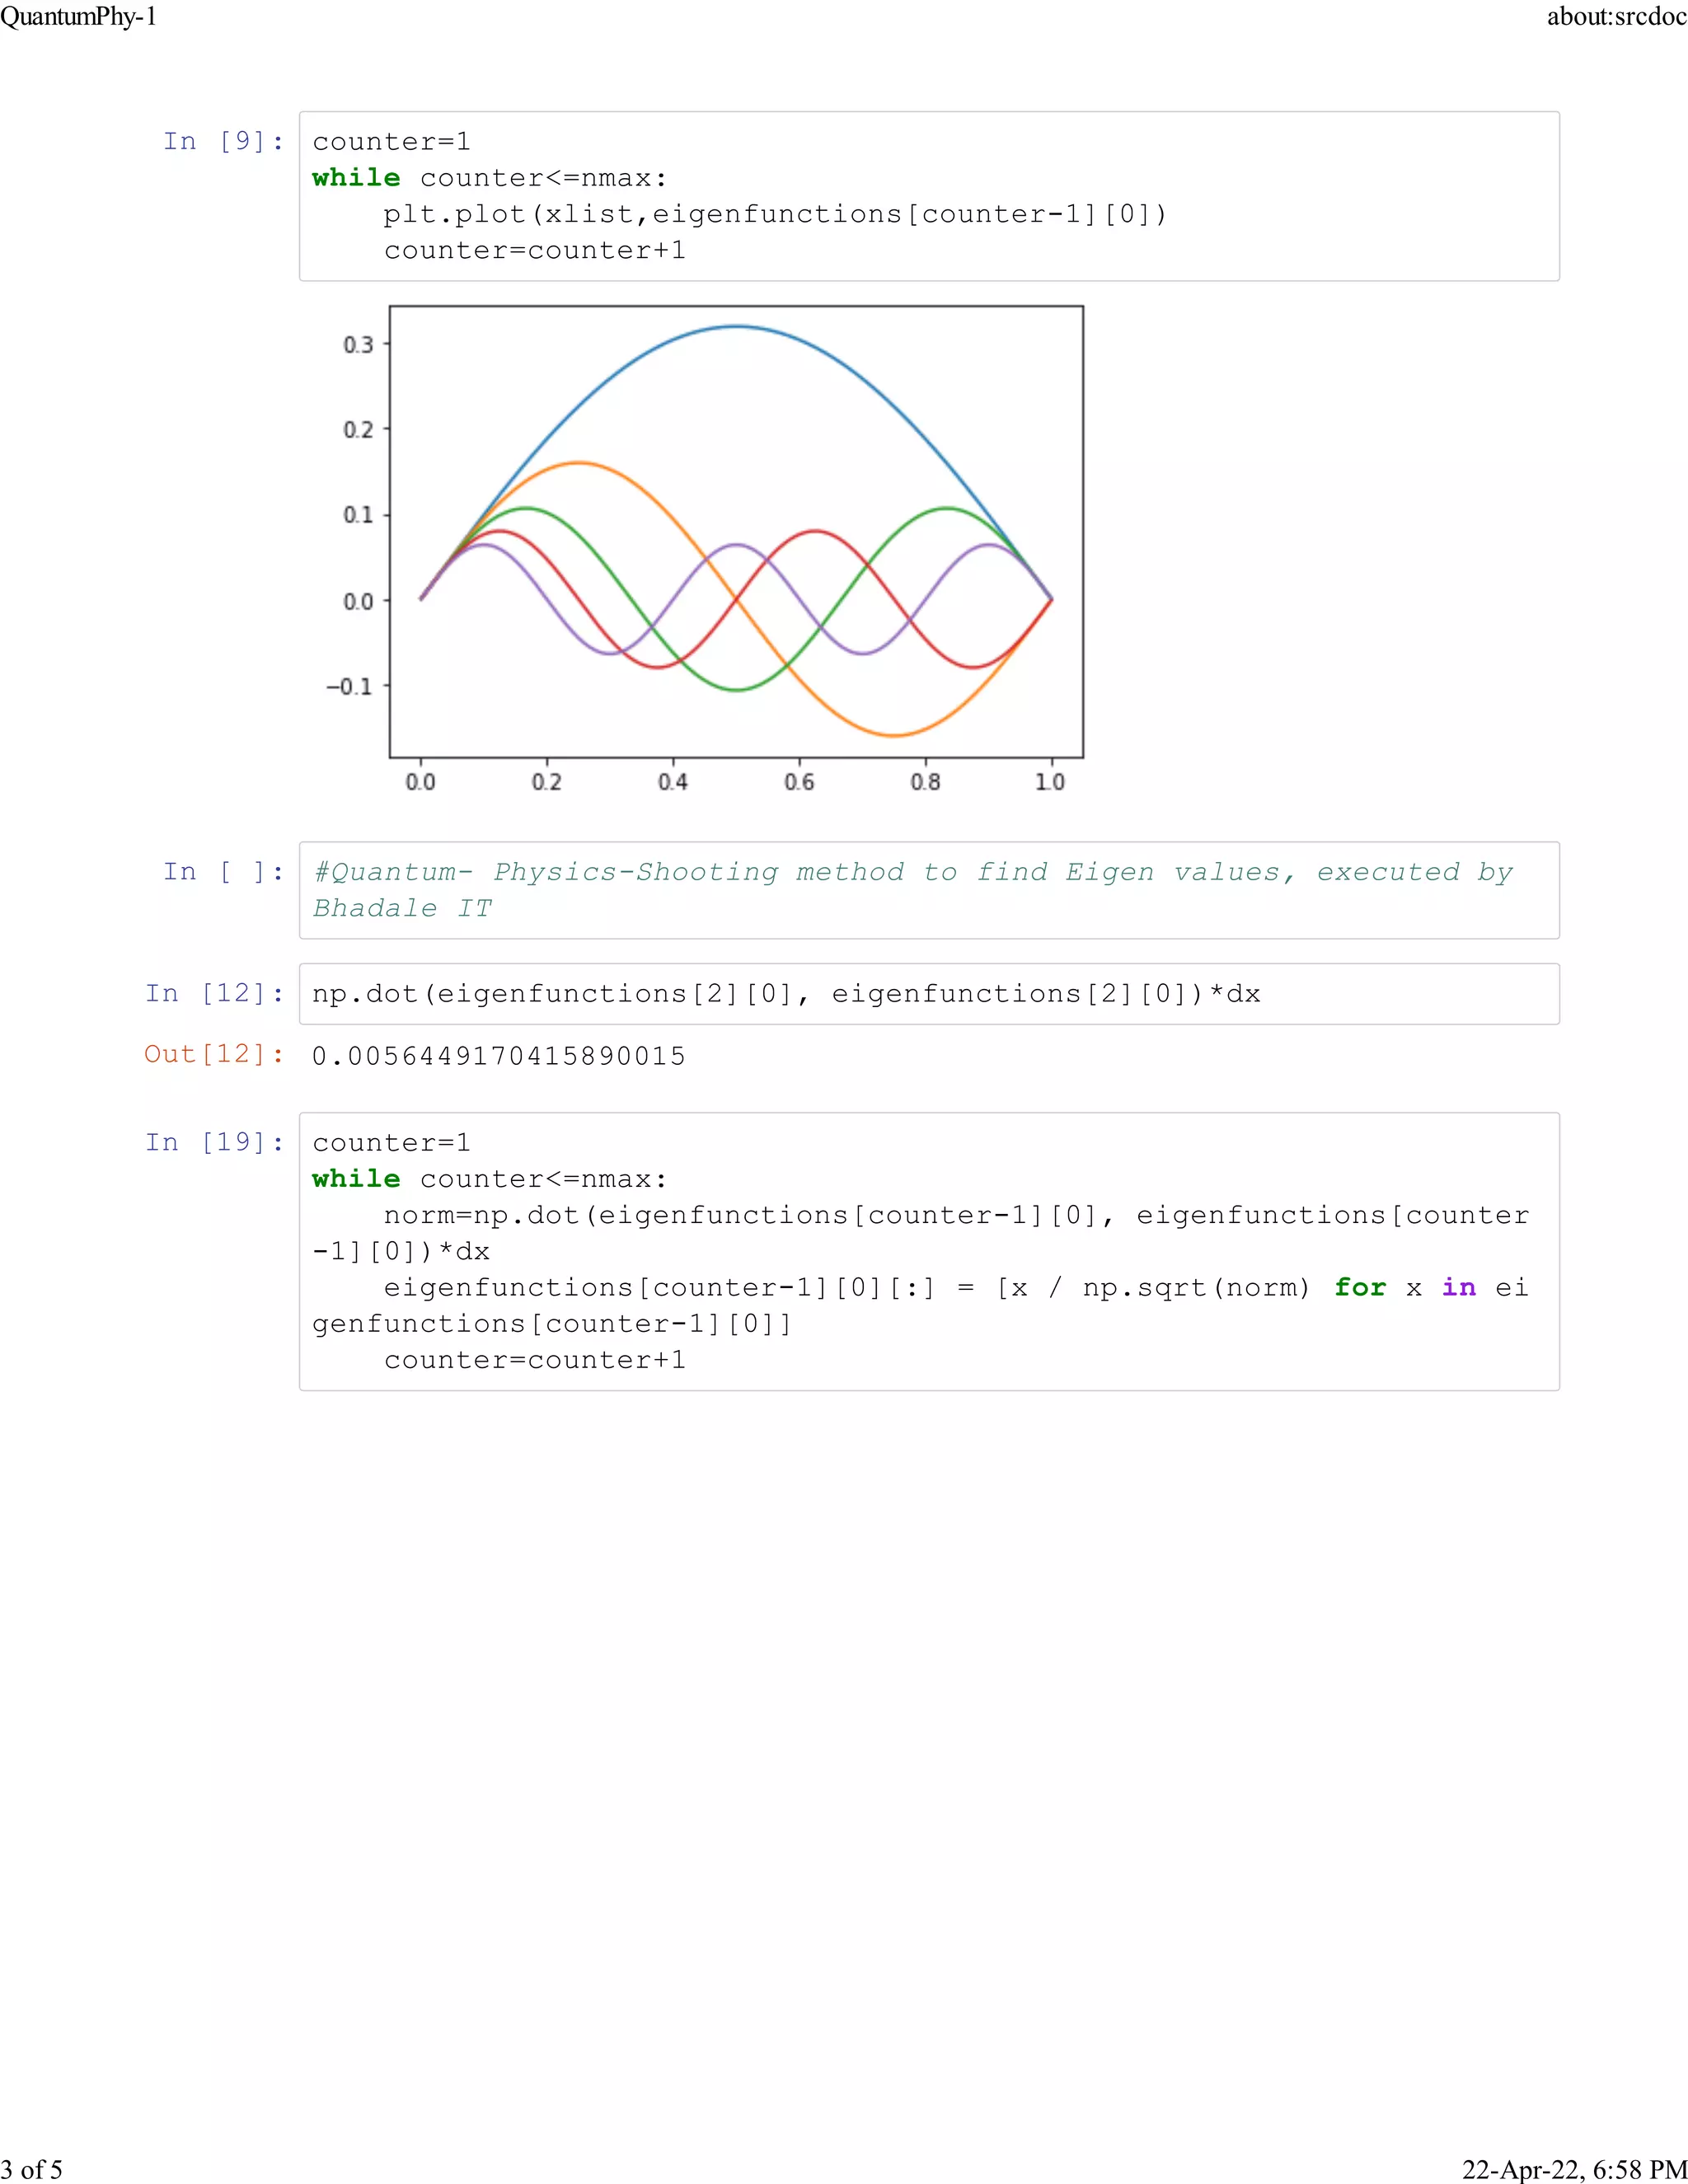Click the 'for' keyword in cell 19
Image resolution: width=1688 pixels, height=2184 pixels.
(1360, 1287)
